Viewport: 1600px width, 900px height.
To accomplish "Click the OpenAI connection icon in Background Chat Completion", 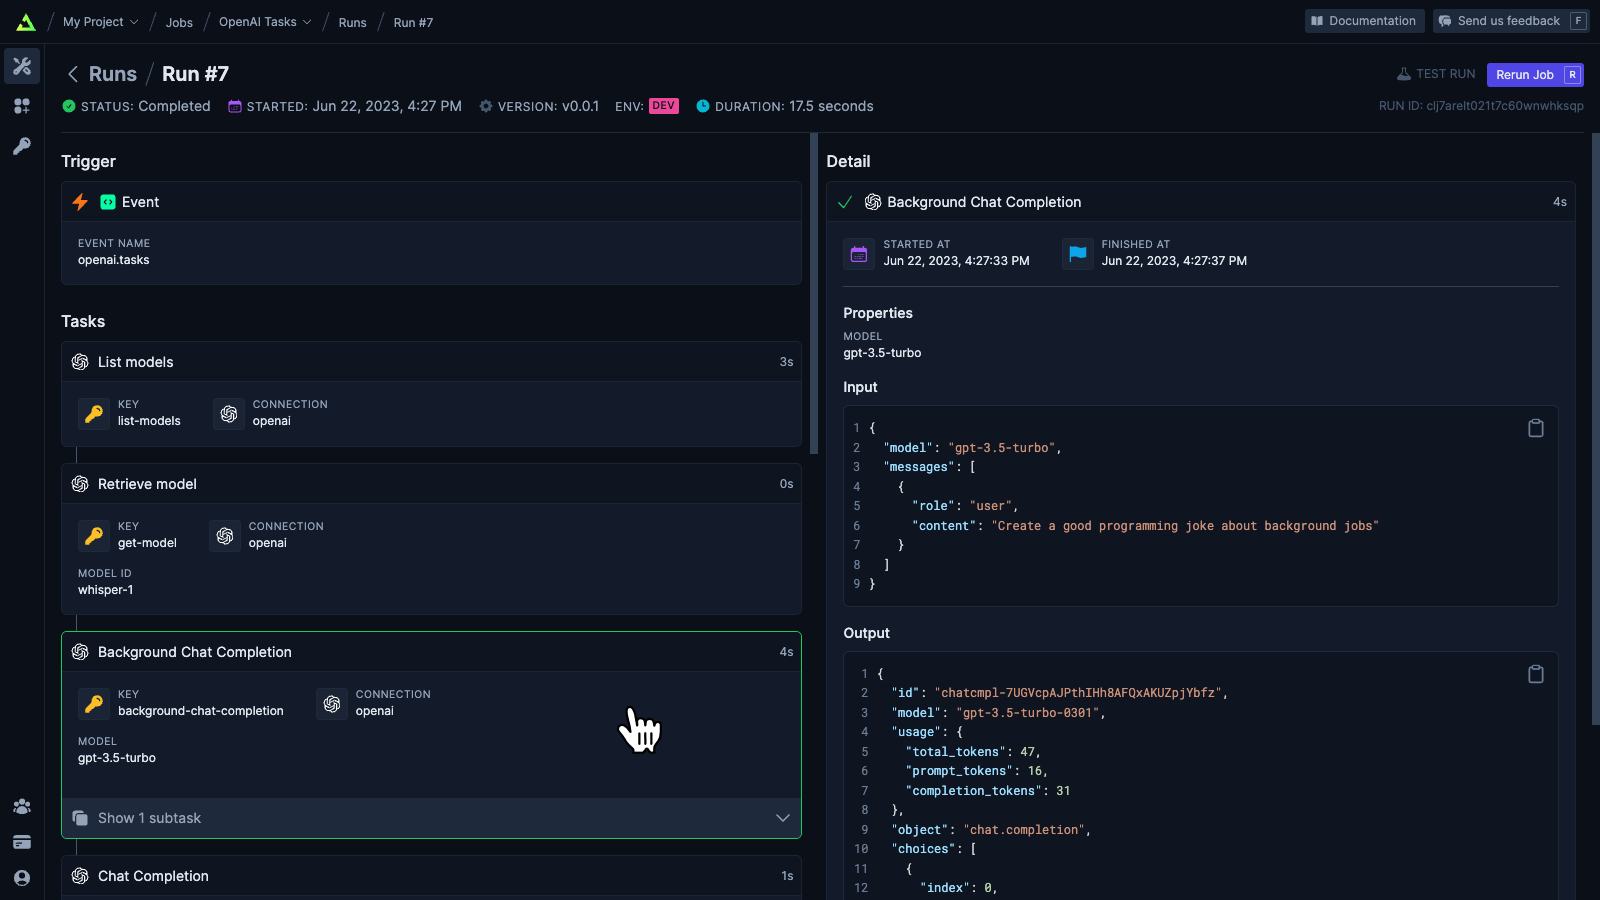I will pos(332,703).
